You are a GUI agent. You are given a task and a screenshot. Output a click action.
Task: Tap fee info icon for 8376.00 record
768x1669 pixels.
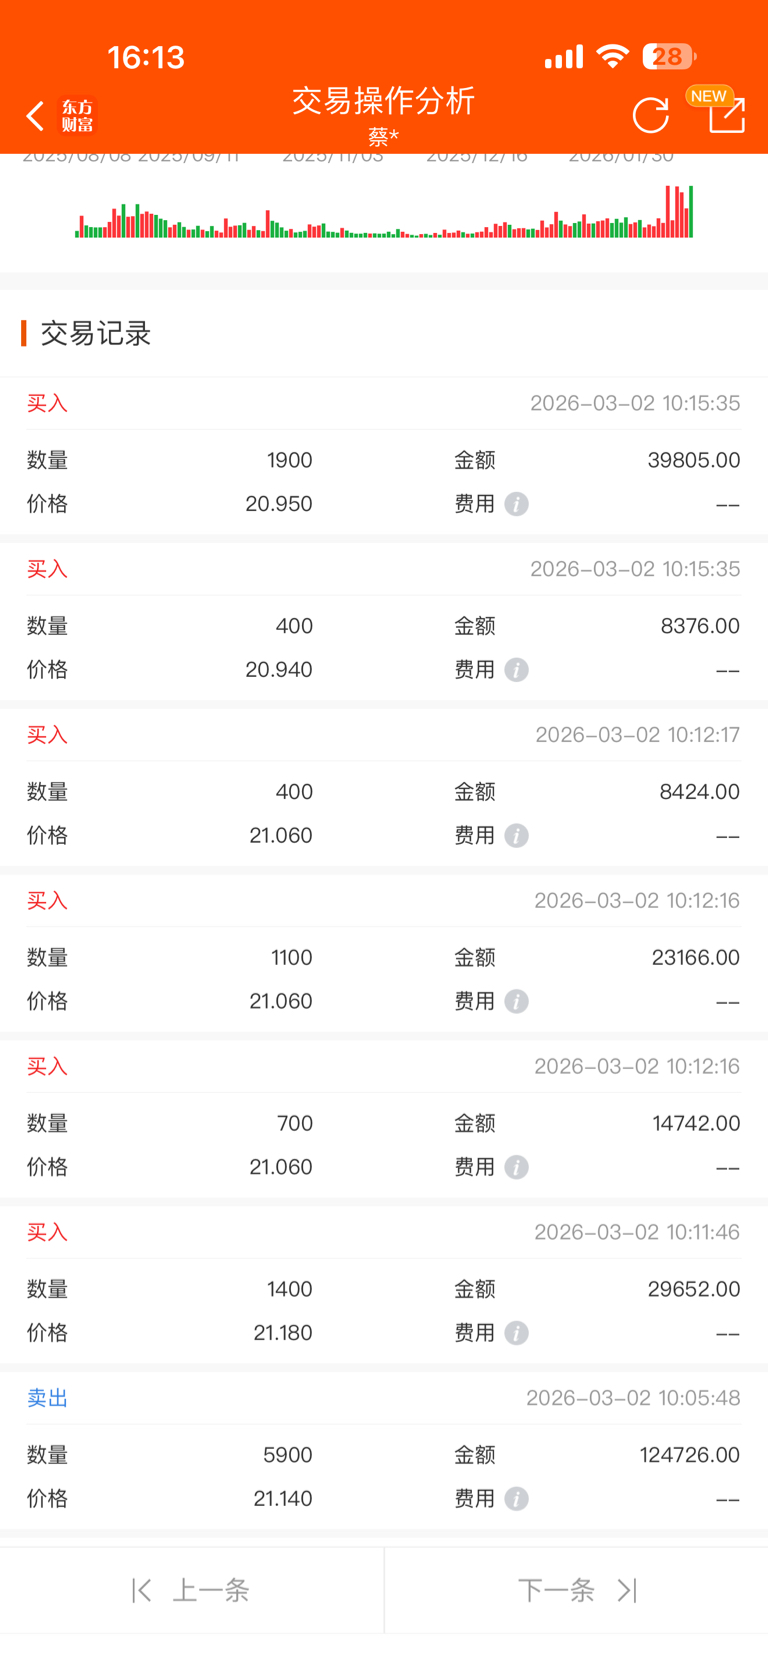pyautogui.click(x=516, y=670)
